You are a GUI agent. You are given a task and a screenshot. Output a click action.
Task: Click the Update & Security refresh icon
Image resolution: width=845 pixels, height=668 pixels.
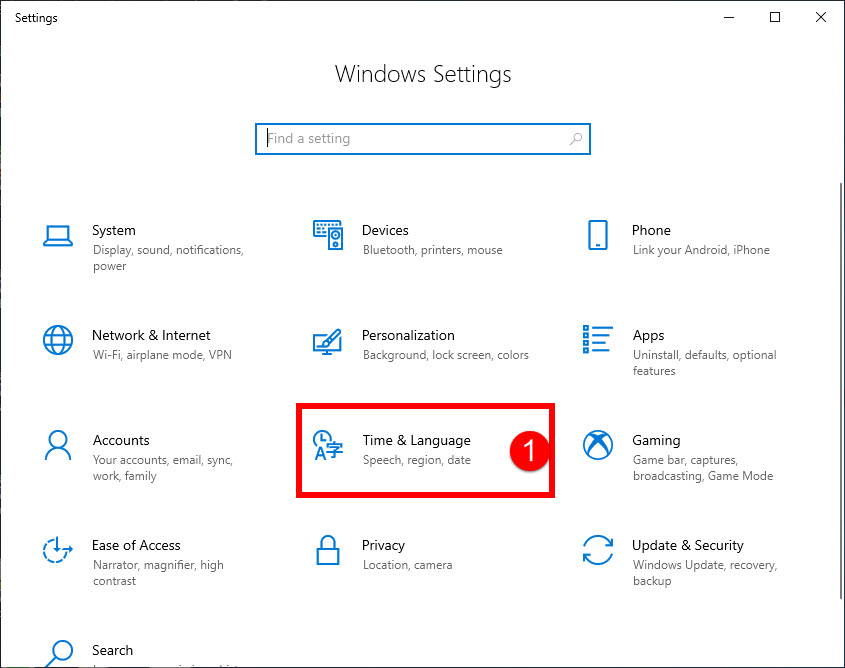click(598, 550)
